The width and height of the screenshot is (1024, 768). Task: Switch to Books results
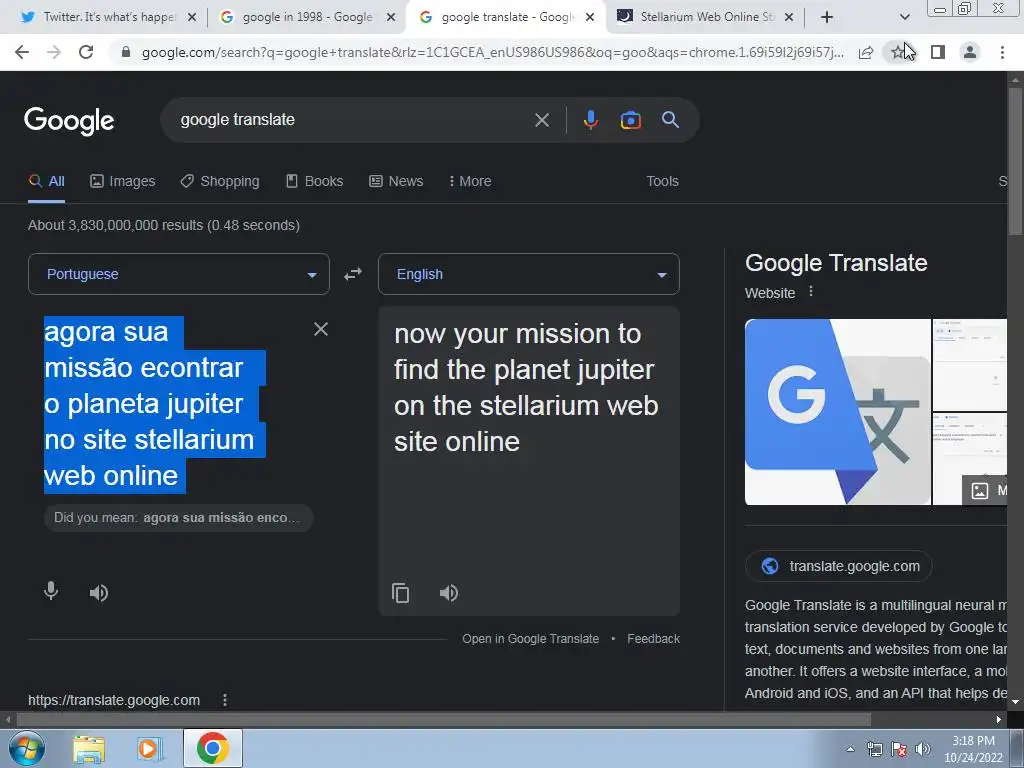click(315, 182)
